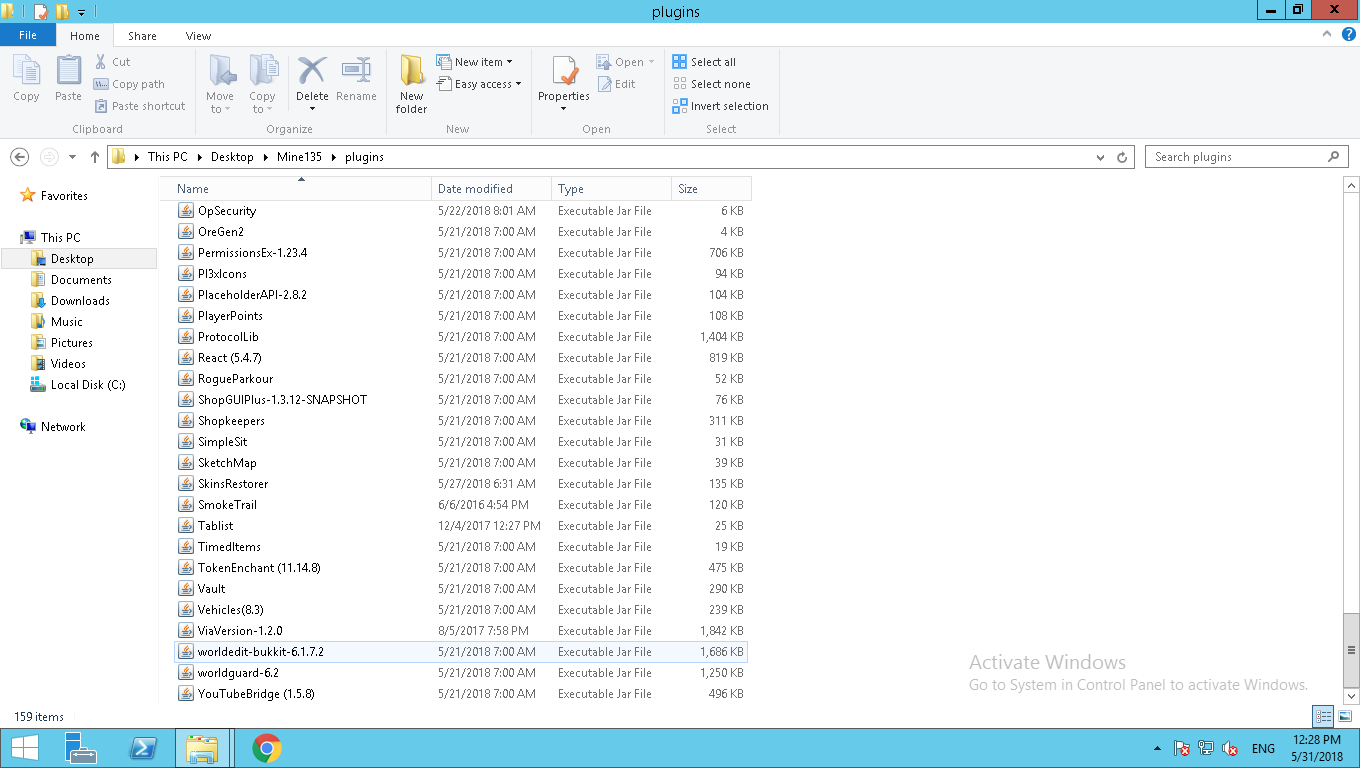
Task: Click Invert selection in the ribbon
Action: pos(720,106)
